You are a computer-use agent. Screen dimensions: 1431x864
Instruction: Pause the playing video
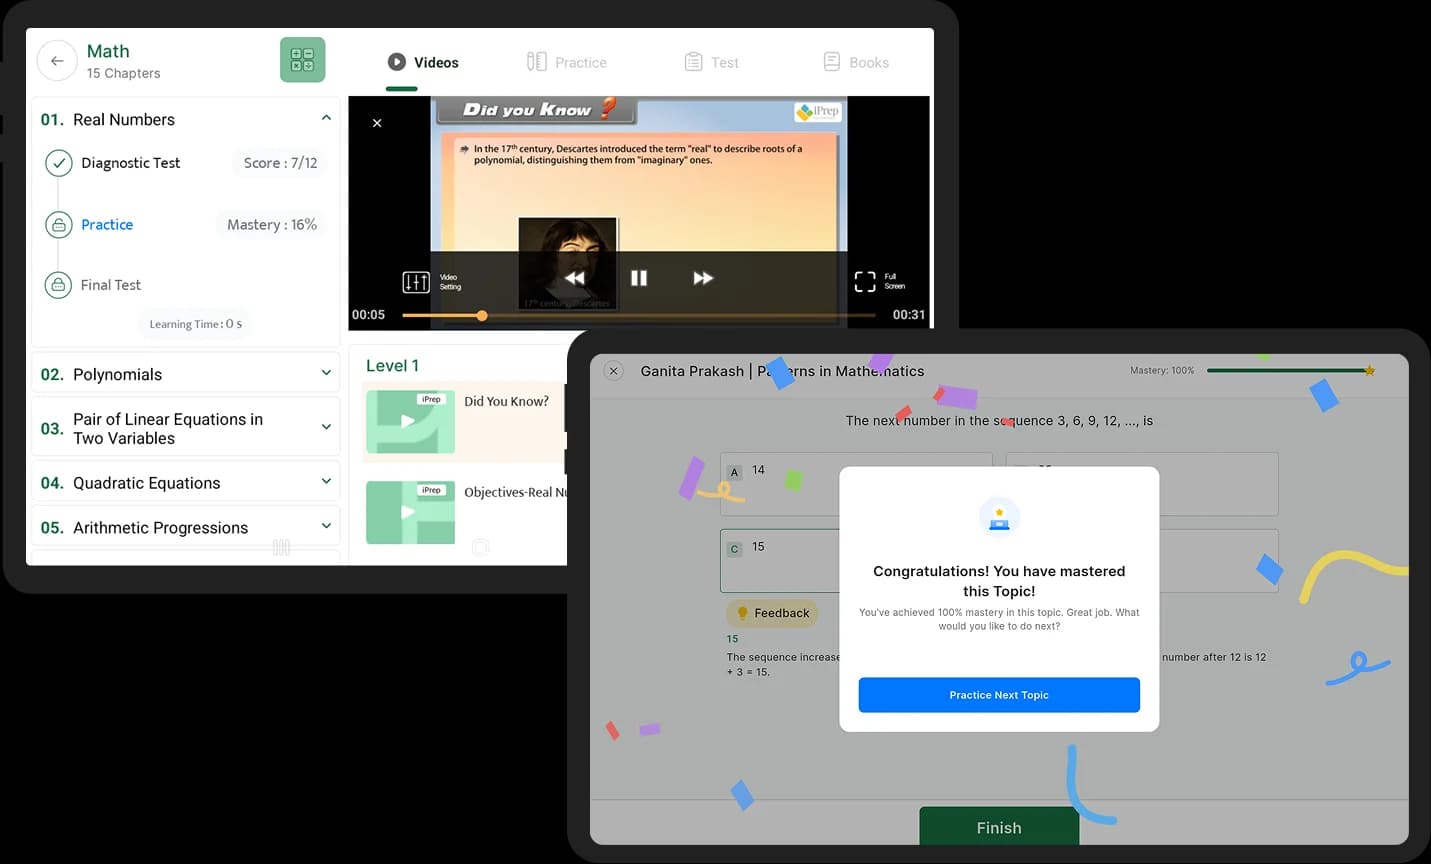639,278
